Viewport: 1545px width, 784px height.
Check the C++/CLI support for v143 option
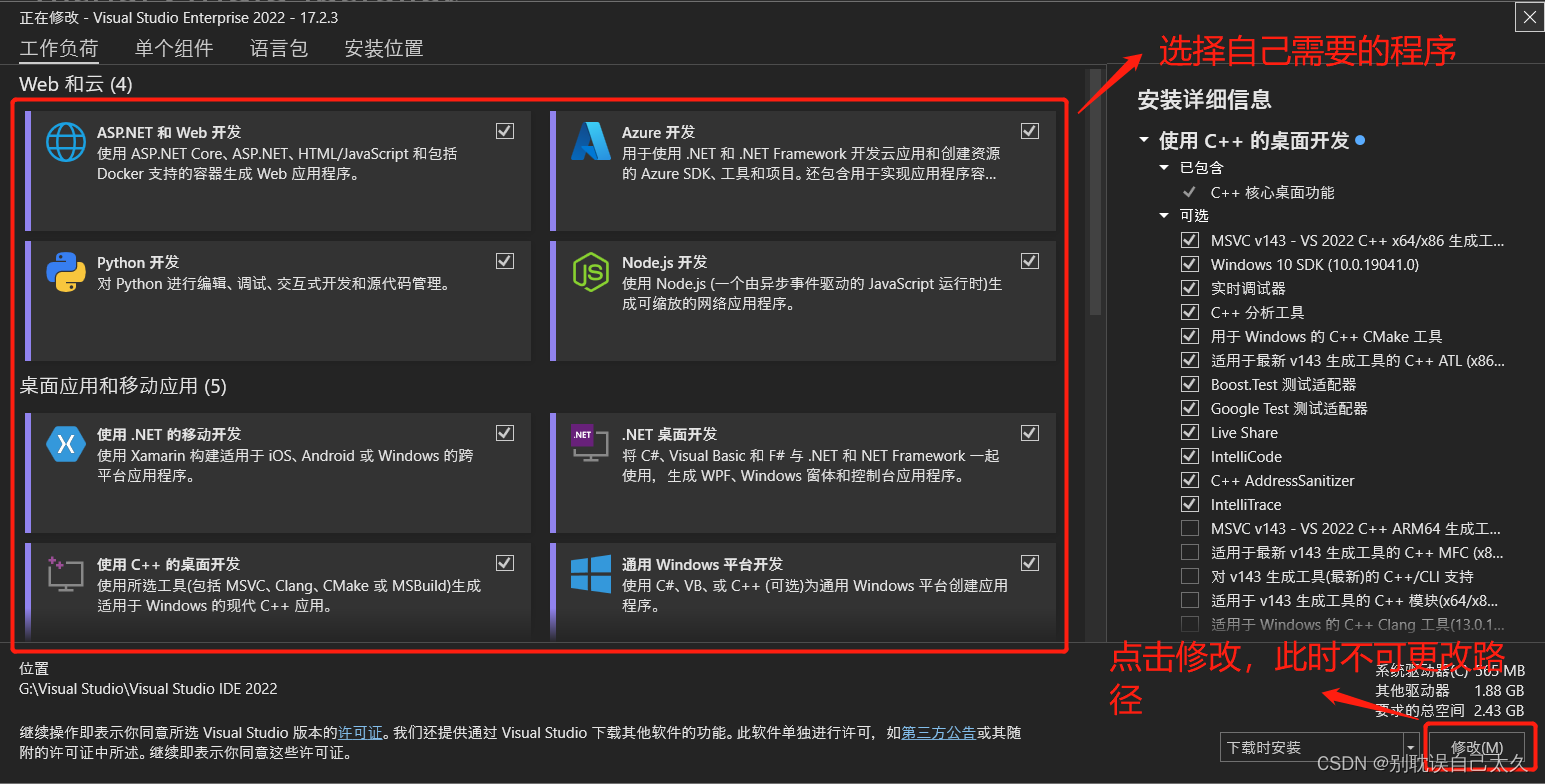pyautogui.click(x=1190, y=576)
